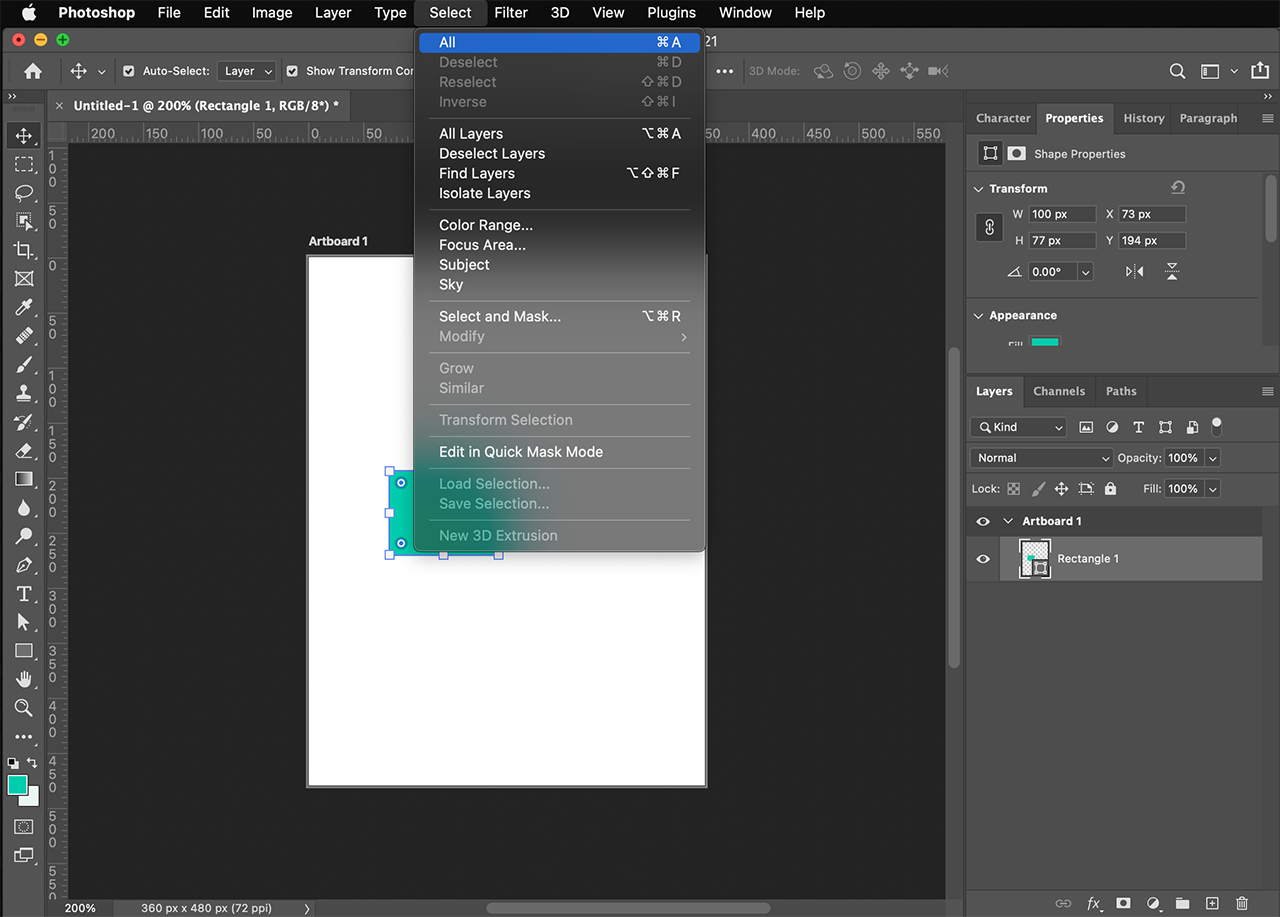Select the Blur tool
Image resolution: width=1280 pixels, height=917 pixels.
click(x=24, y=508)
